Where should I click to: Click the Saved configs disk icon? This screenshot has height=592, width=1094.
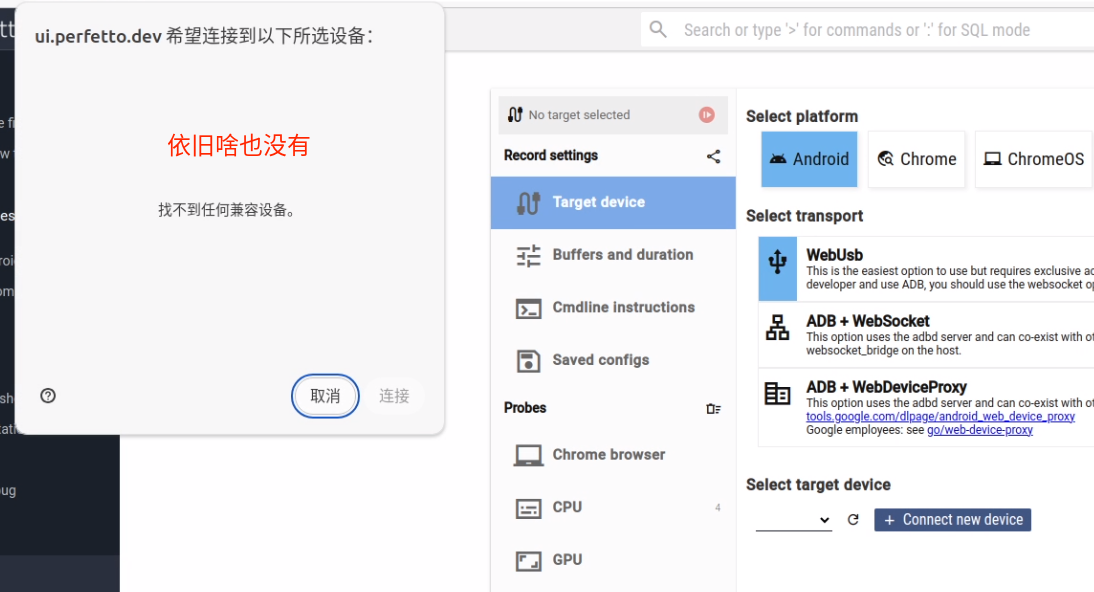528,361
